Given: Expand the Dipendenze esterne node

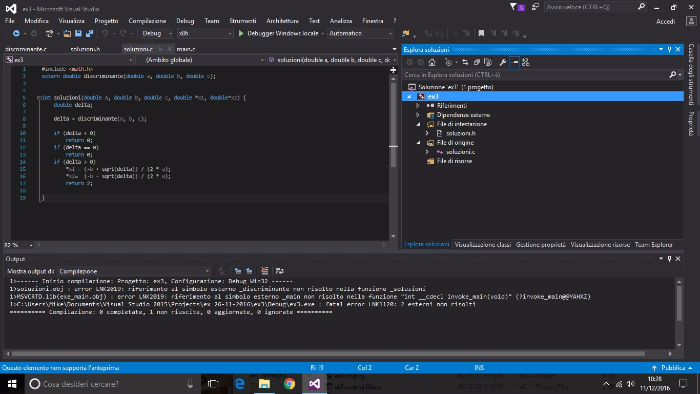Looking at the screenshot, I should (x=418, y=115).
